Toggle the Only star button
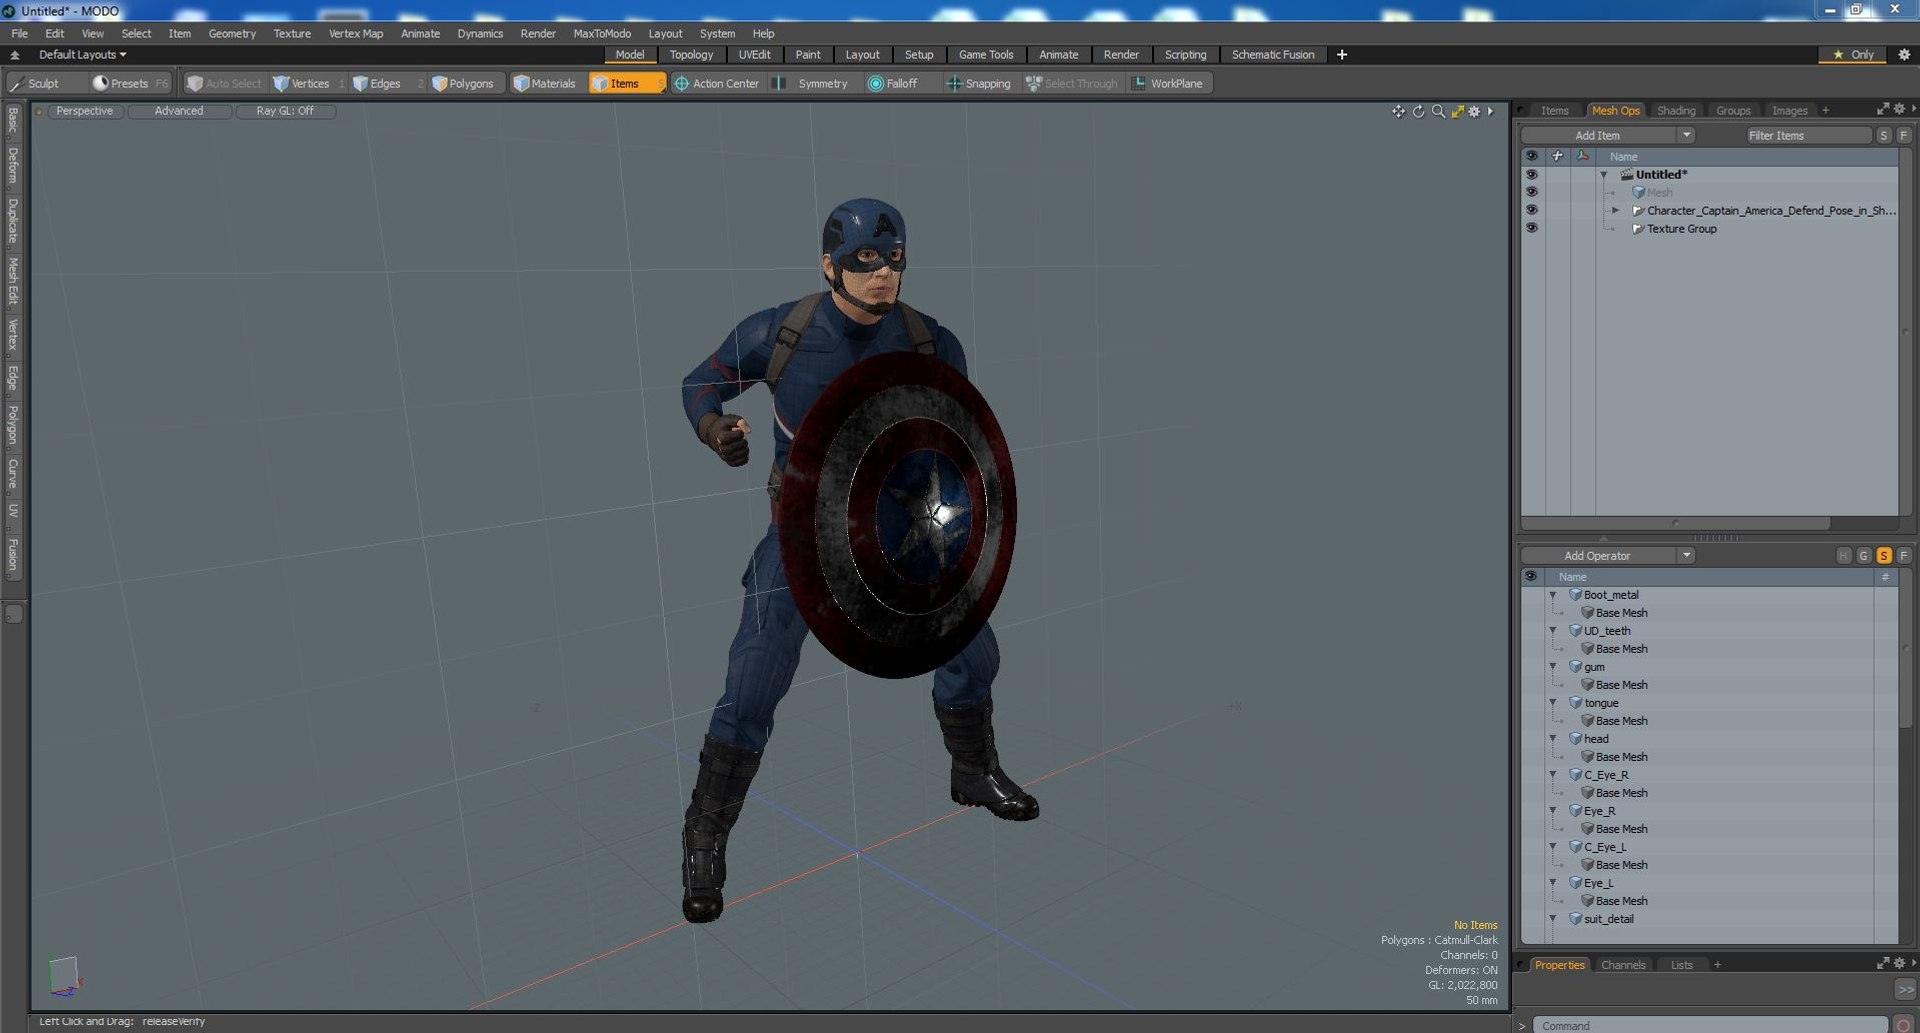 click(1853, 55)
